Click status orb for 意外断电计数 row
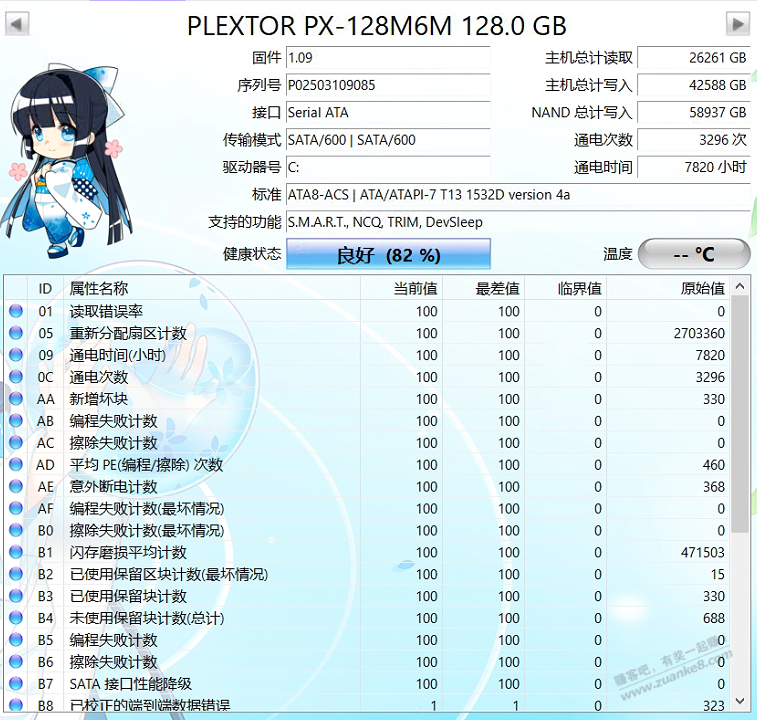The image size is (757, 720). point(16,486)
